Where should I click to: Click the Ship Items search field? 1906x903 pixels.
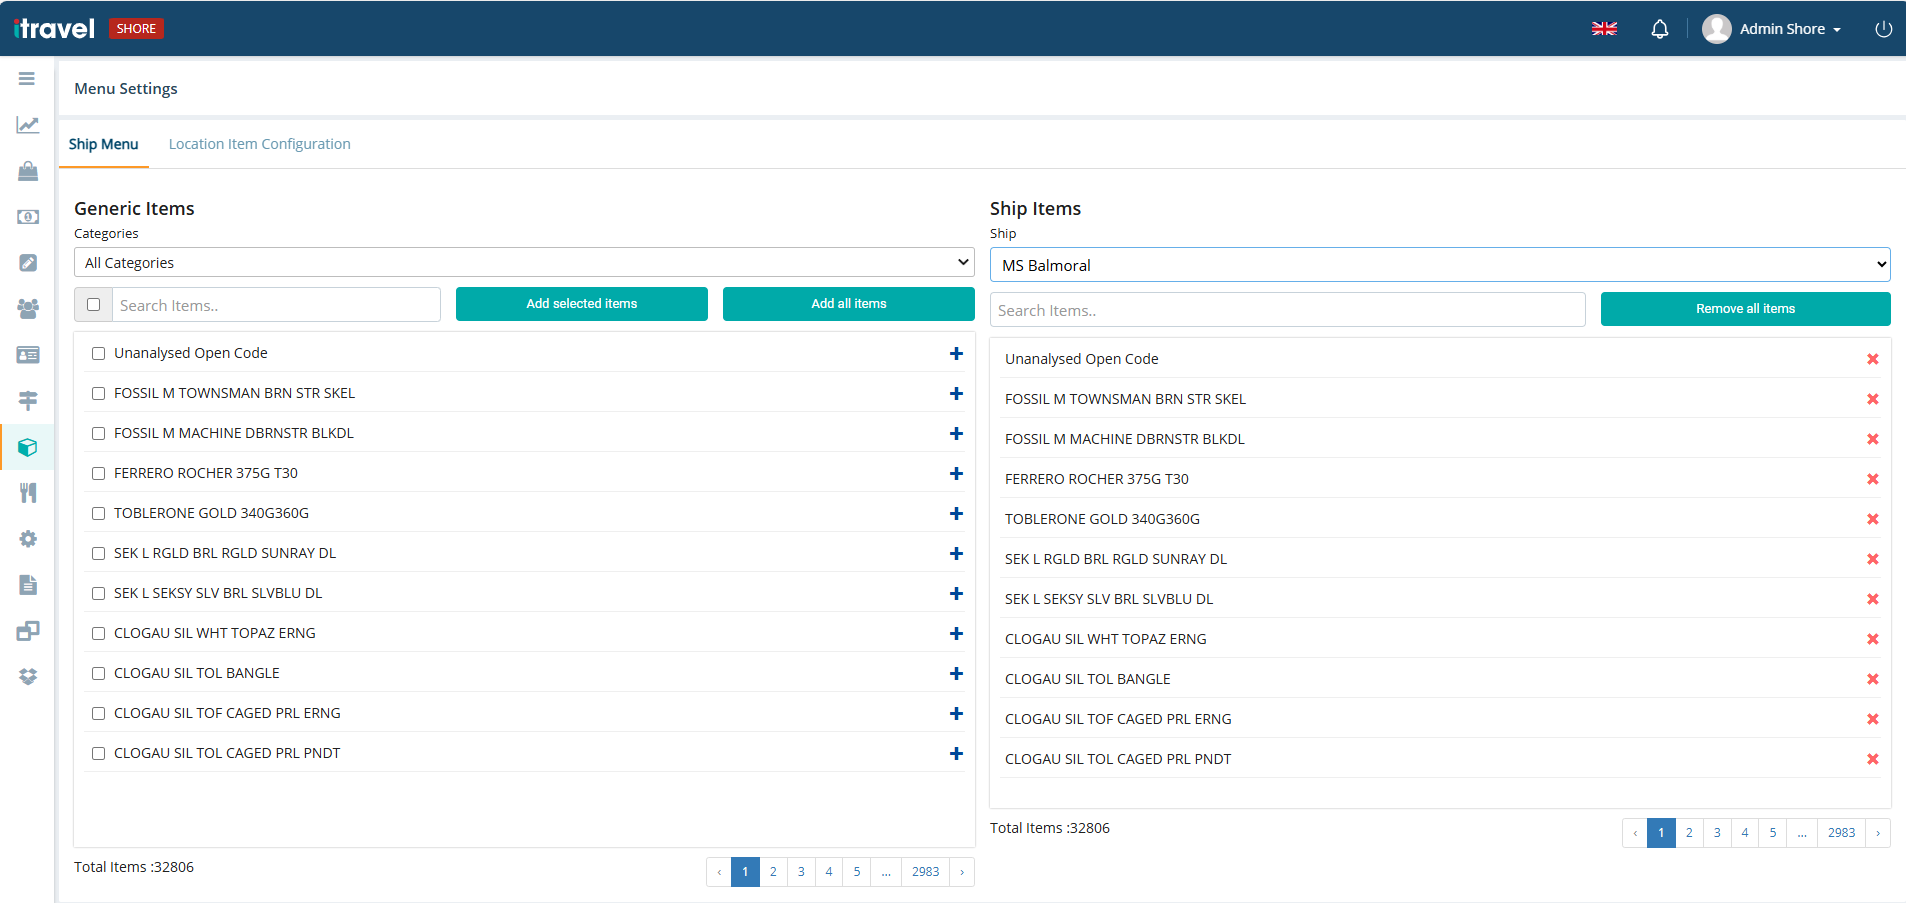(1286, 310)
